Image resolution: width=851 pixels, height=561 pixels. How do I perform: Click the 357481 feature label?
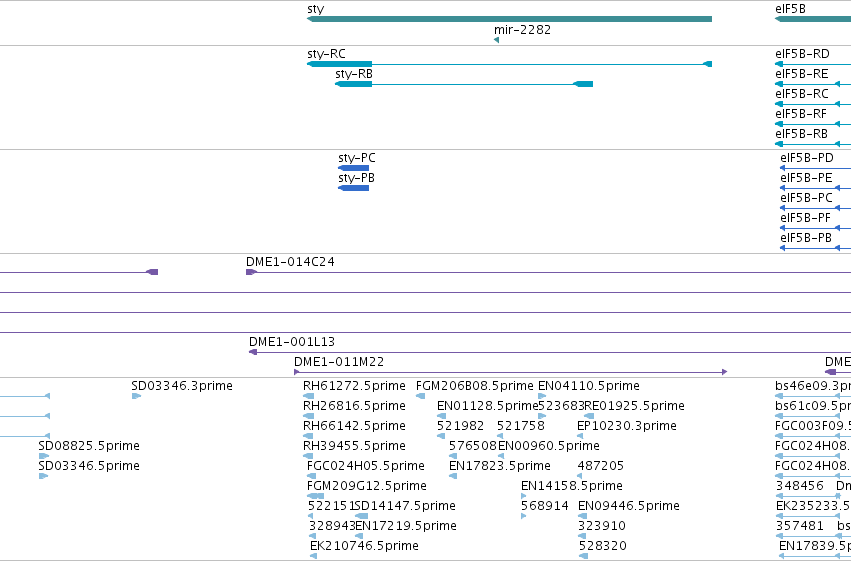click(799, 526)
